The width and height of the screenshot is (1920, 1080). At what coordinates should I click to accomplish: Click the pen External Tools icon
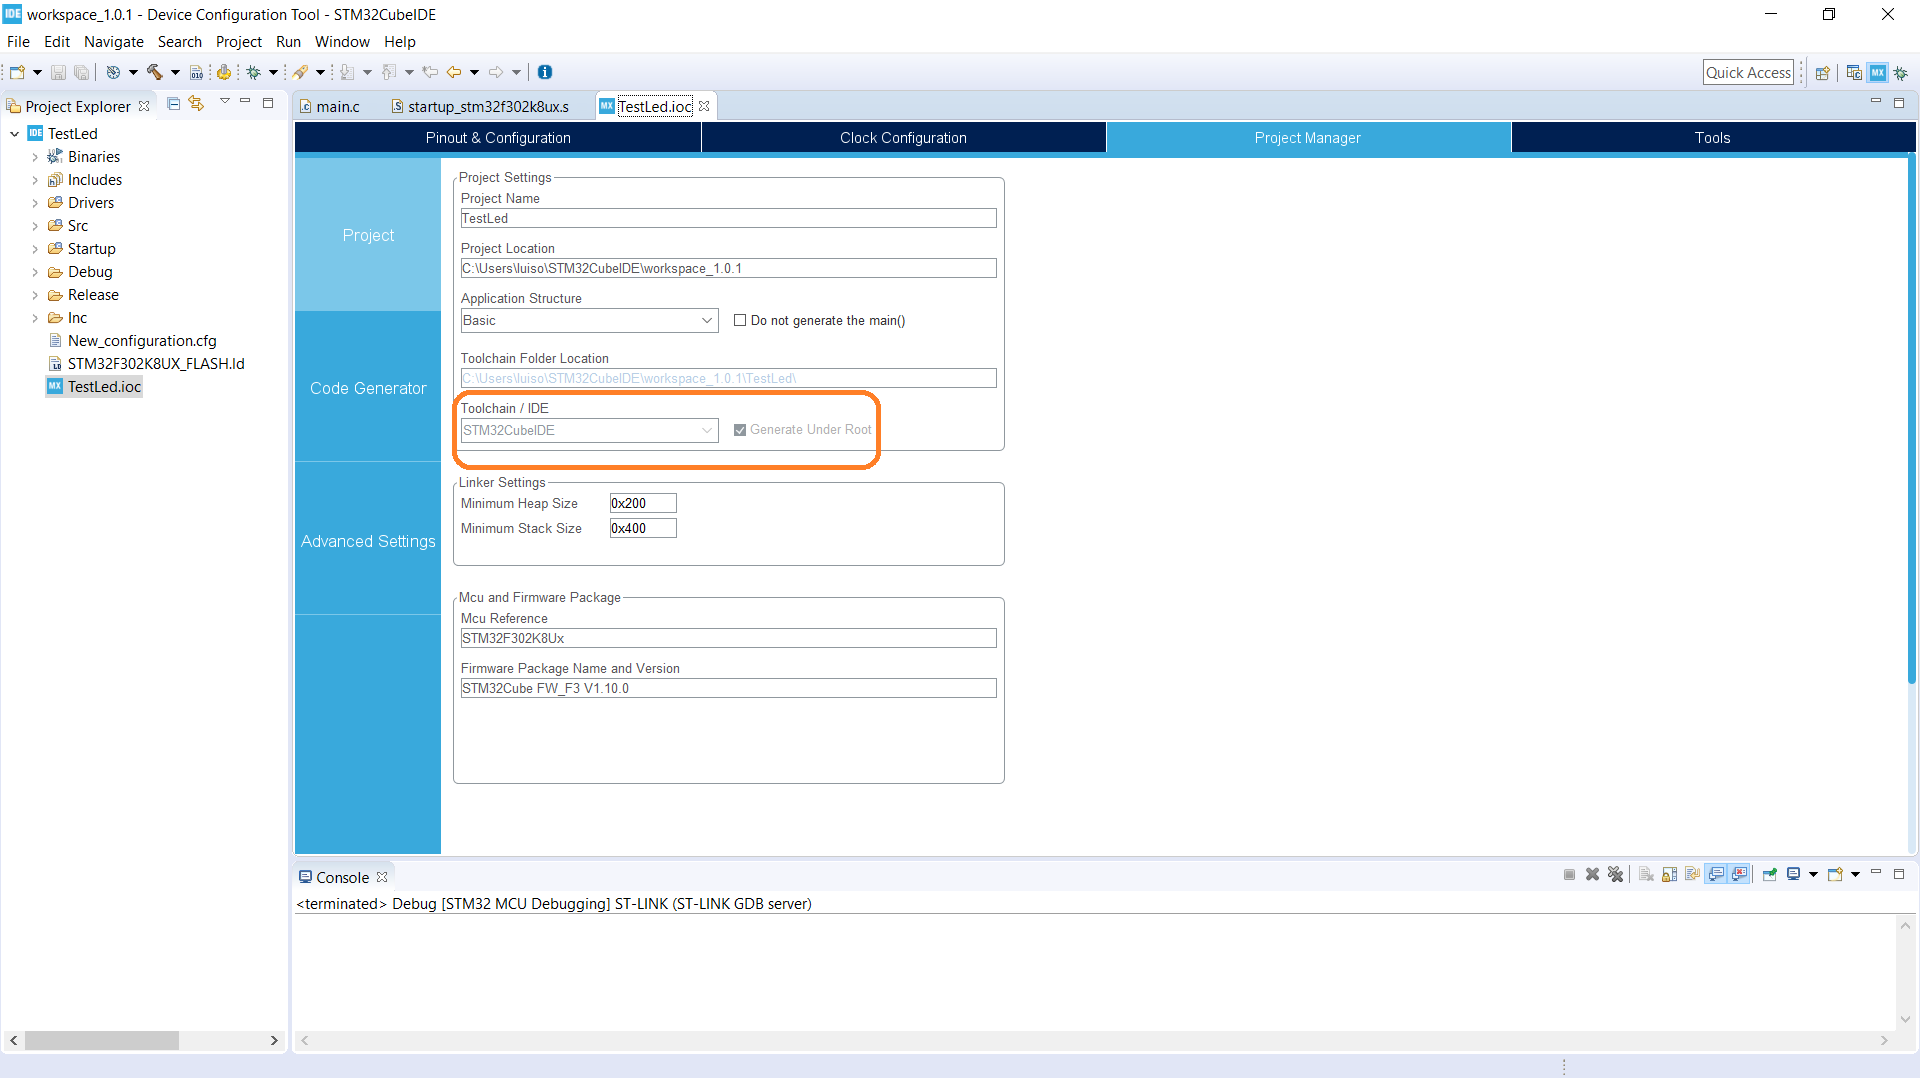click(300, 72)
